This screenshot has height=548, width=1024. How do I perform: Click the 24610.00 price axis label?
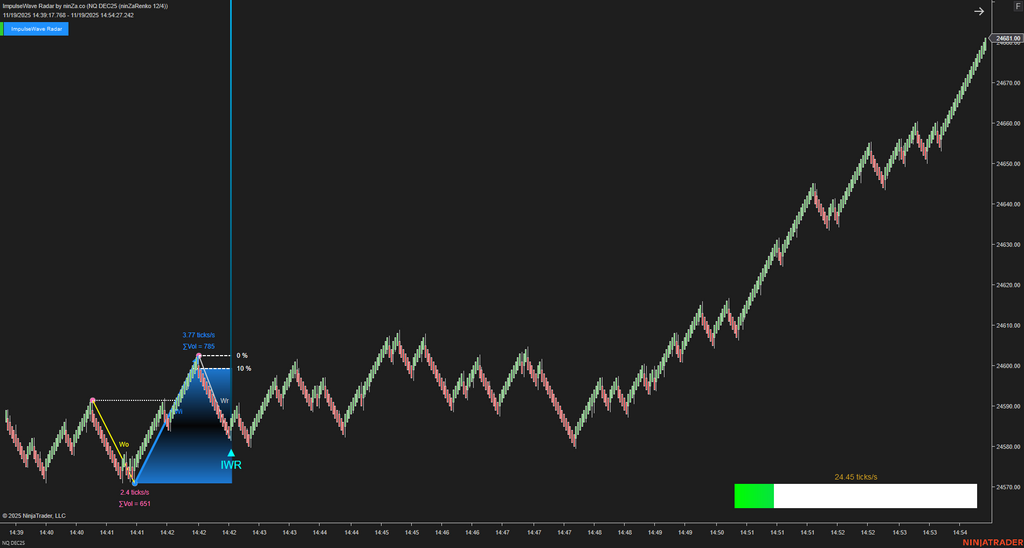click(1008, 325)
